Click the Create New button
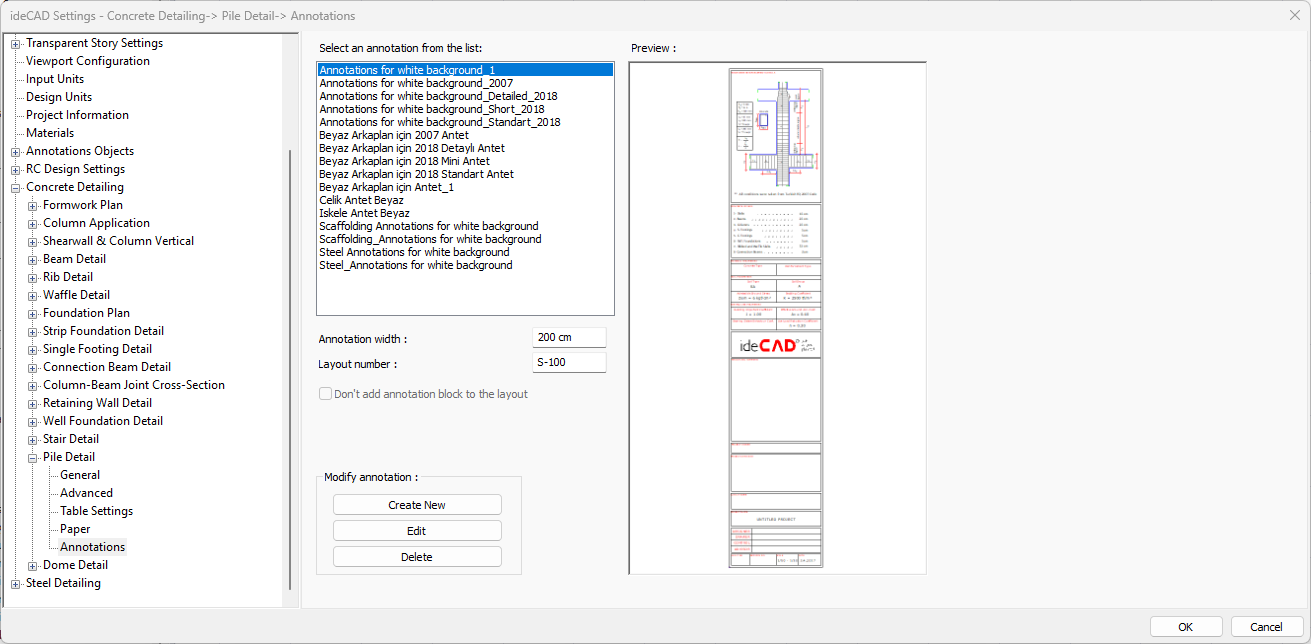This screenshot has width=1311, height=644. pos(417,505)
